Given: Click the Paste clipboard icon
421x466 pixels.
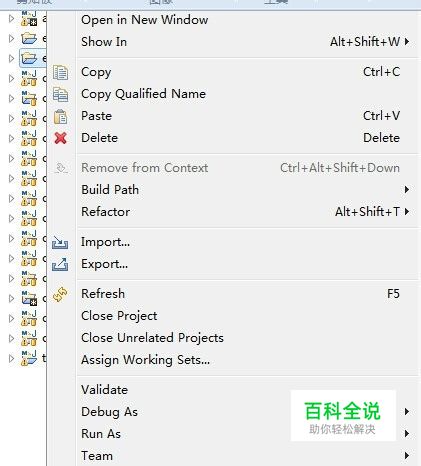Looking at the screenshot, I should click(x=61, y=117).
